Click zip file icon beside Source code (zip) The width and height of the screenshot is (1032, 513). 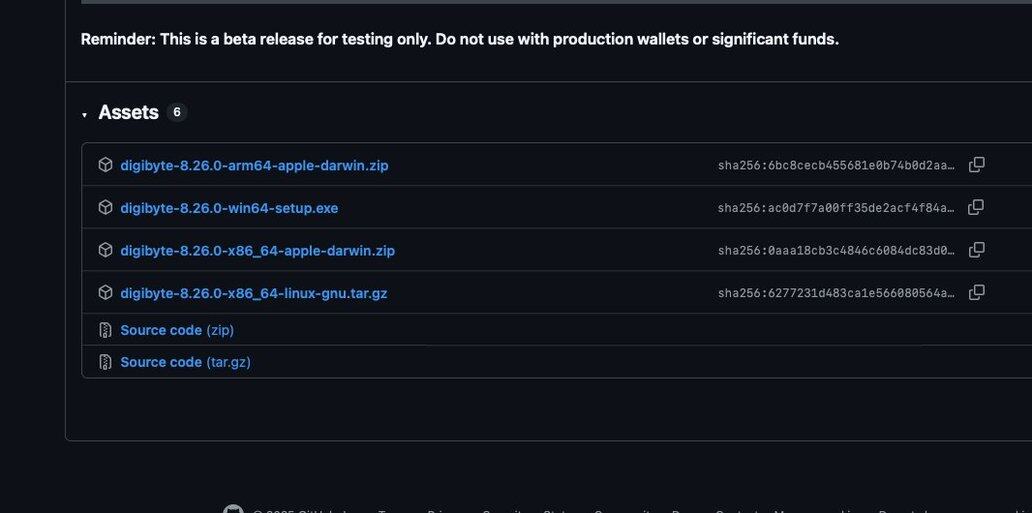tap(105, 330)
